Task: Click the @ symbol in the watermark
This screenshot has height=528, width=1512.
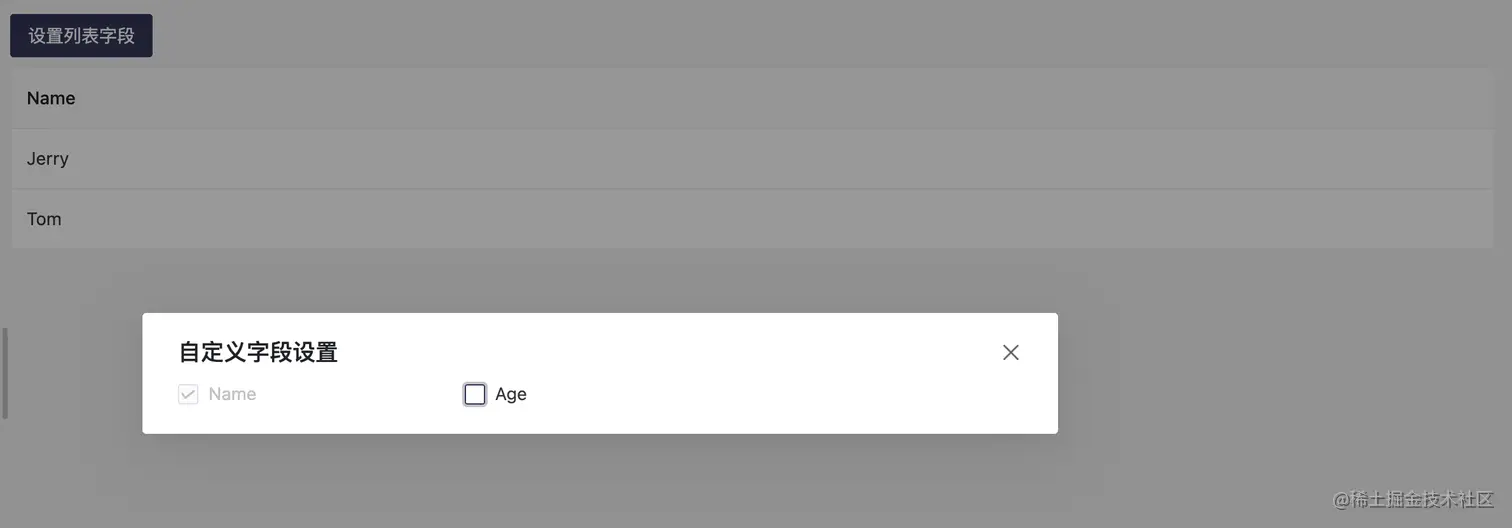Action: coord(1342,499)
